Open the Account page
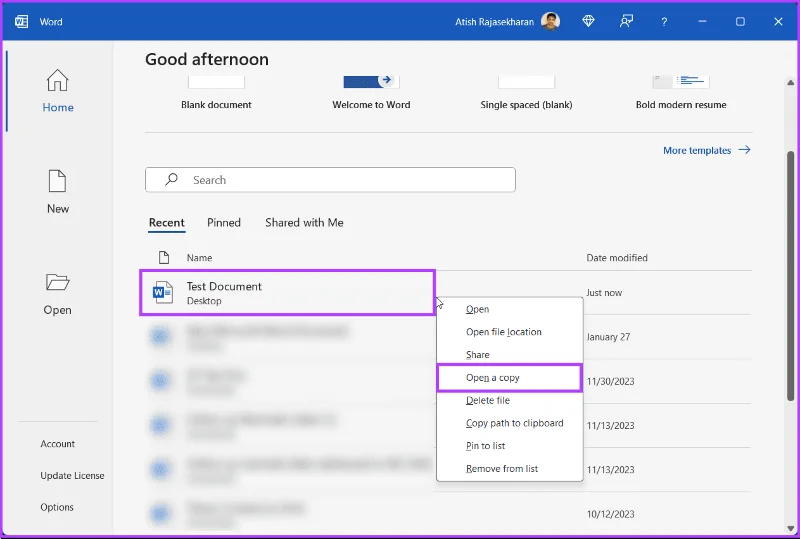 58,444
